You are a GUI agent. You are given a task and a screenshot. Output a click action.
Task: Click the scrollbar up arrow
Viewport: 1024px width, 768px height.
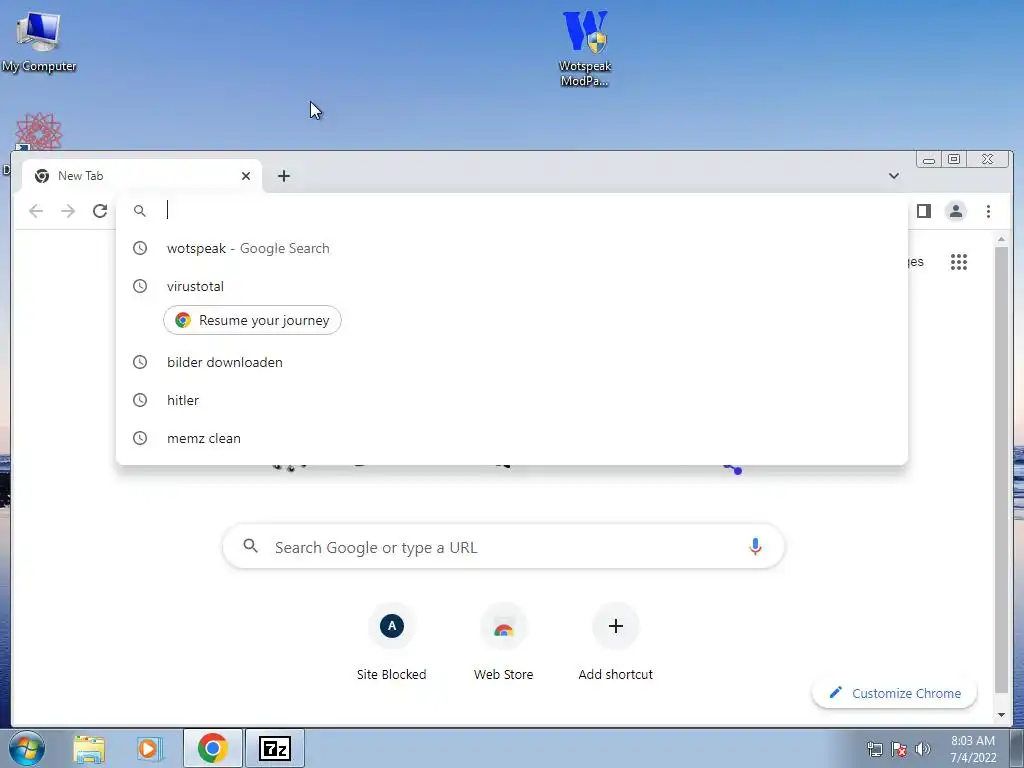coord(1001,240)
